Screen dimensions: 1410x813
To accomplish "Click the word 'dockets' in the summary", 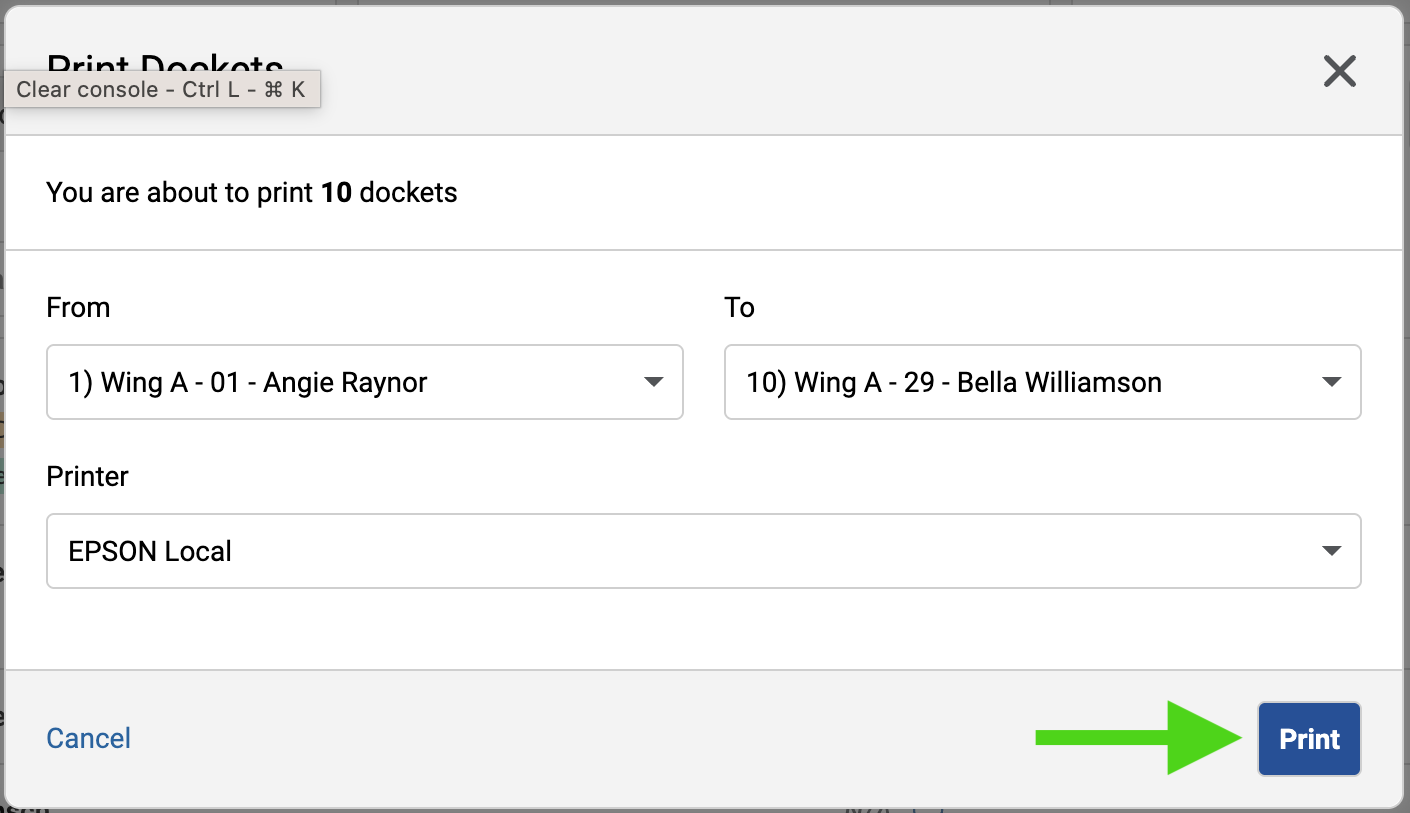I will [x=408, y=192].
